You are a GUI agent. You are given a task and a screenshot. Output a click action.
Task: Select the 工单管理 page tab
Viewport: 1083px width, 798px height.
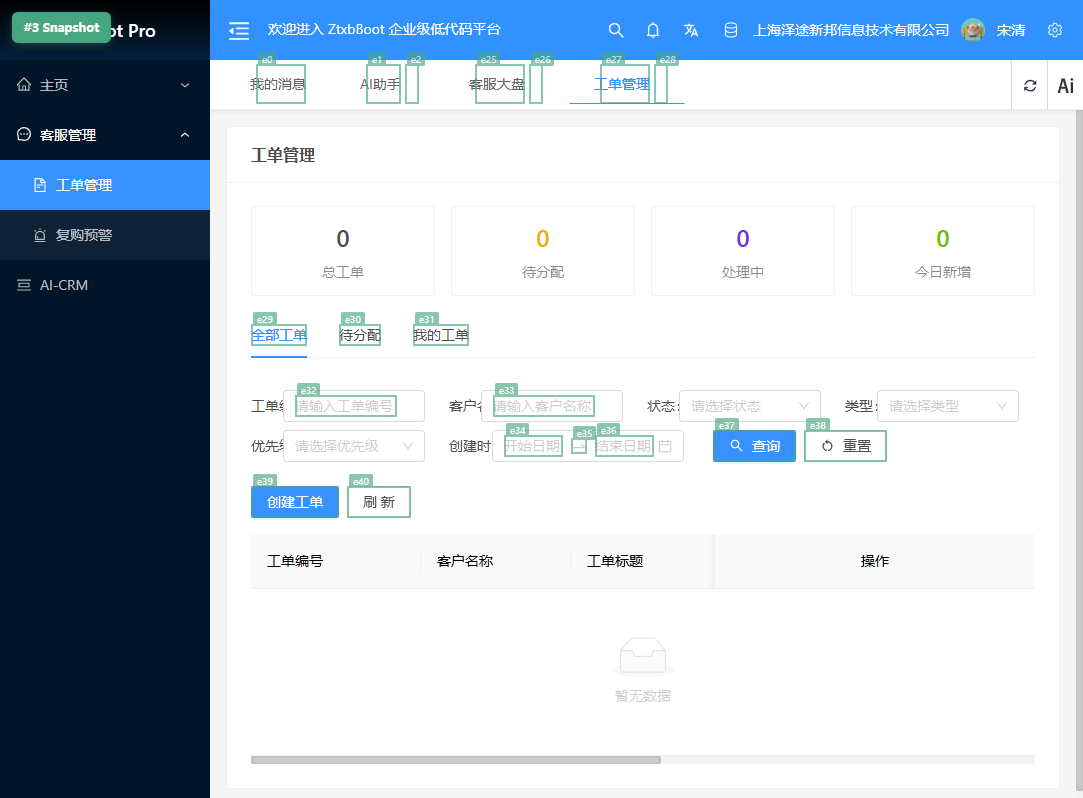click(x=622, y=84)
